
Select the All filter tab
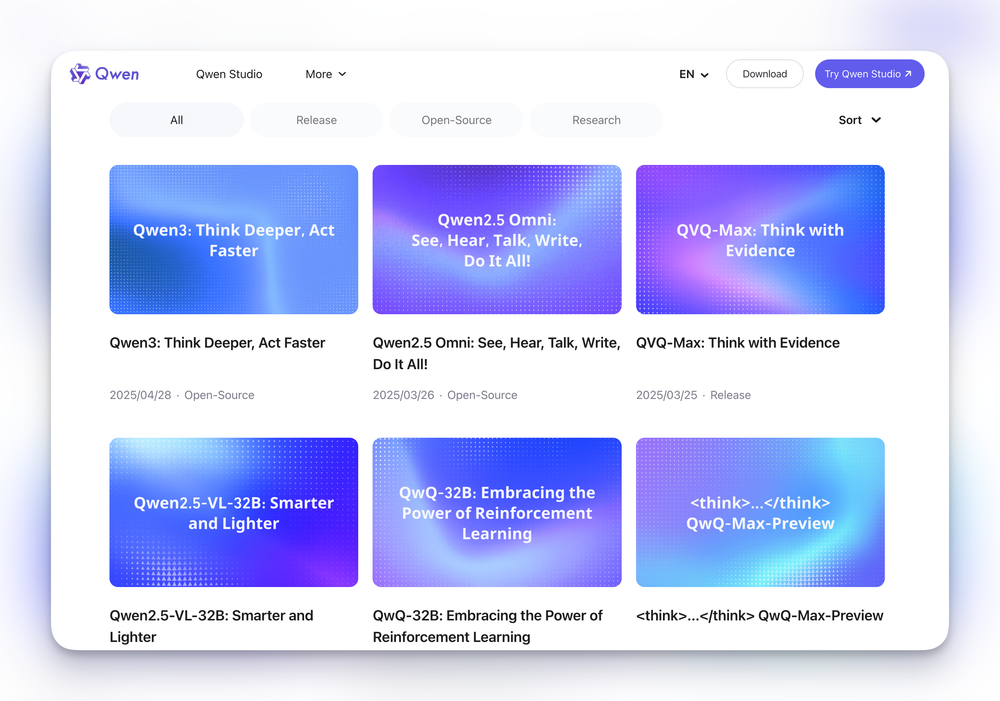click(177, 120)
